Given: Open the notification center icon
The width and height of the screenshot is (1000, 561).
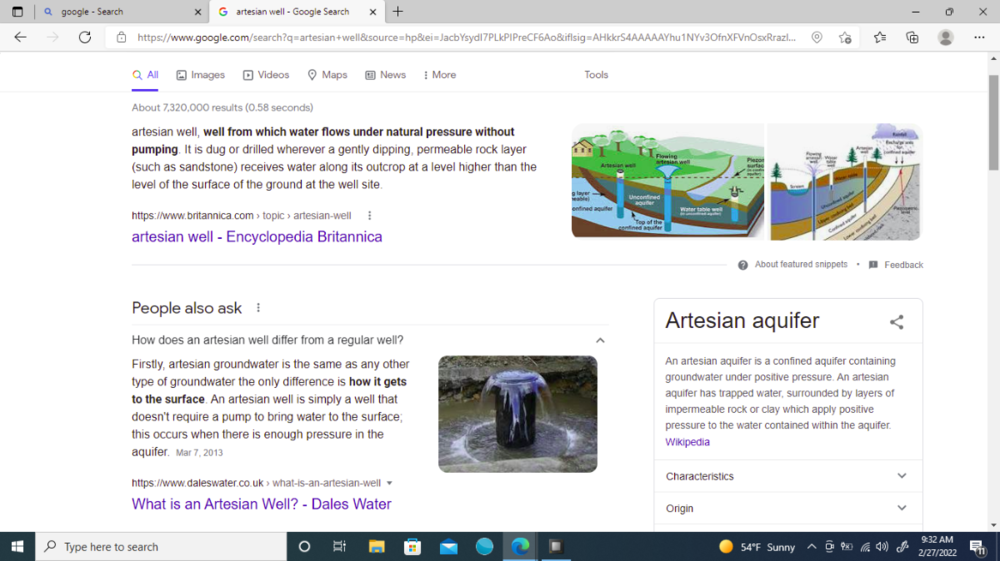Looking at the screenshot, I should [x=978, y=546].
